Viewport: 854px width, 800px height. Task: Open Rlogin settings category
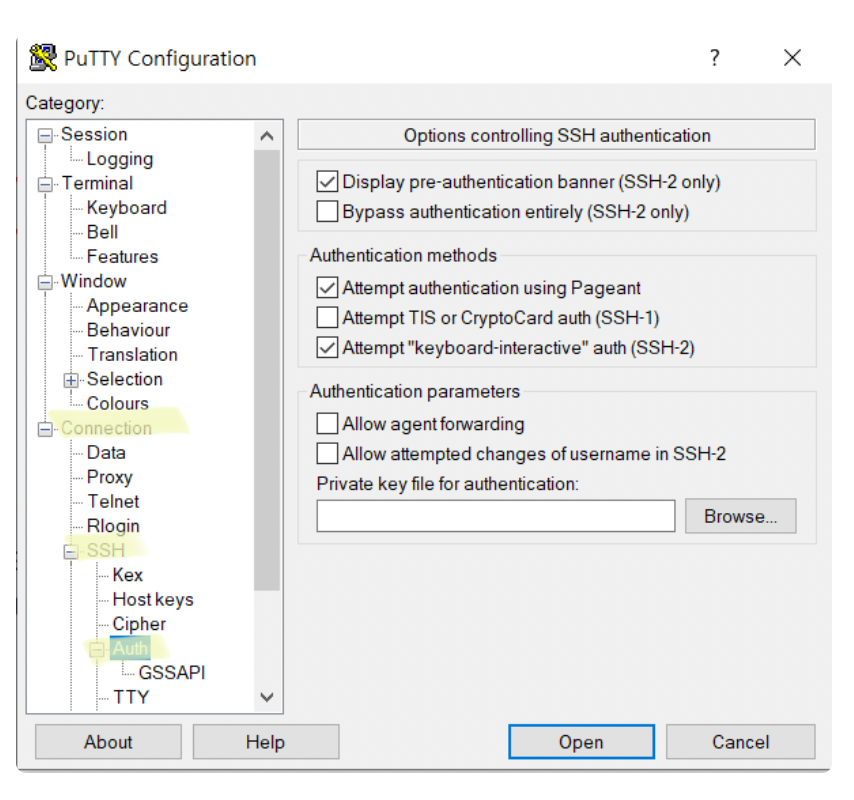(x=113, y=527)
